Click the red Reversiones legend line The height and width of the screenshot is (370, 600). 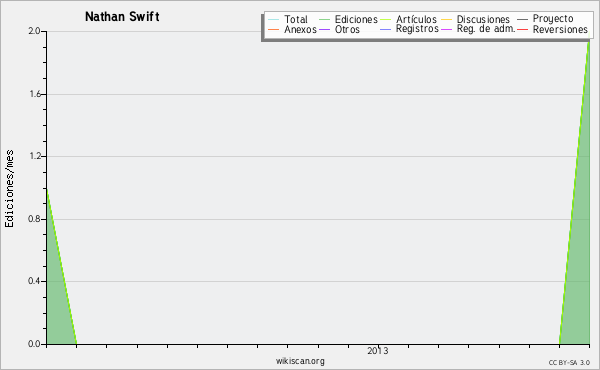(522, 30)
